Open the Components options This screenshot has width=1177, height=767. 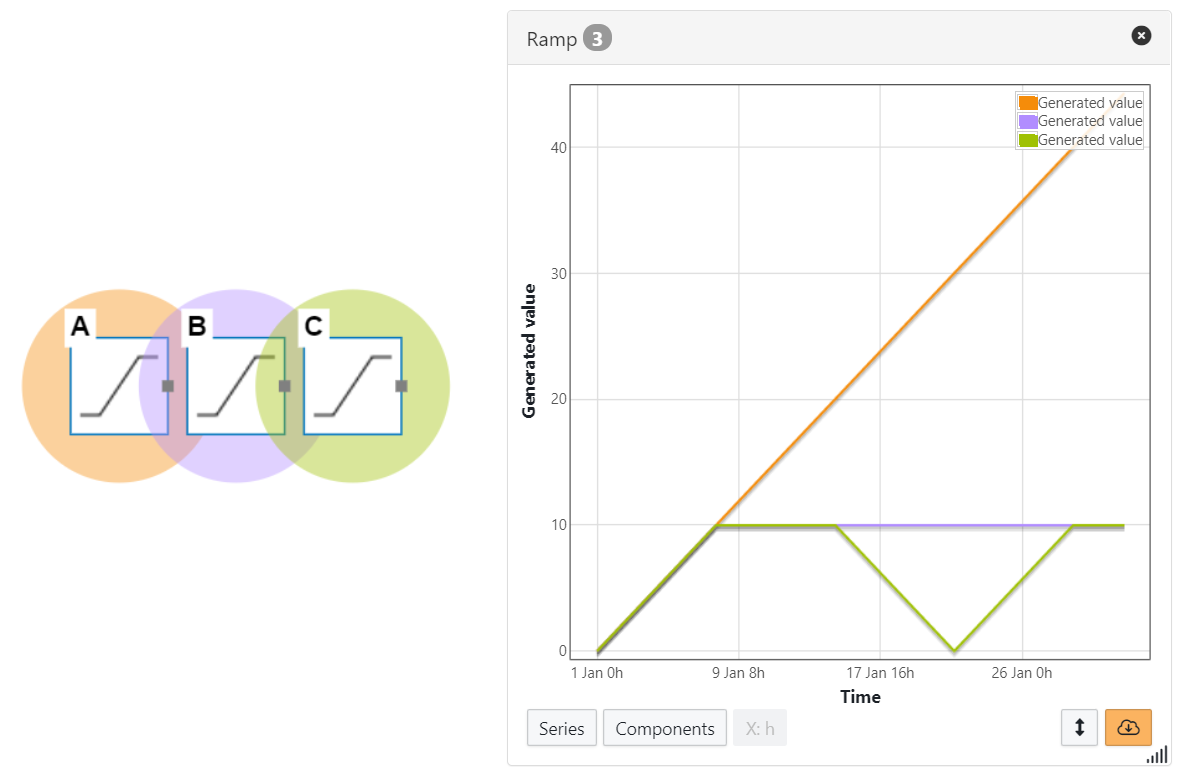tap(665, 728)
